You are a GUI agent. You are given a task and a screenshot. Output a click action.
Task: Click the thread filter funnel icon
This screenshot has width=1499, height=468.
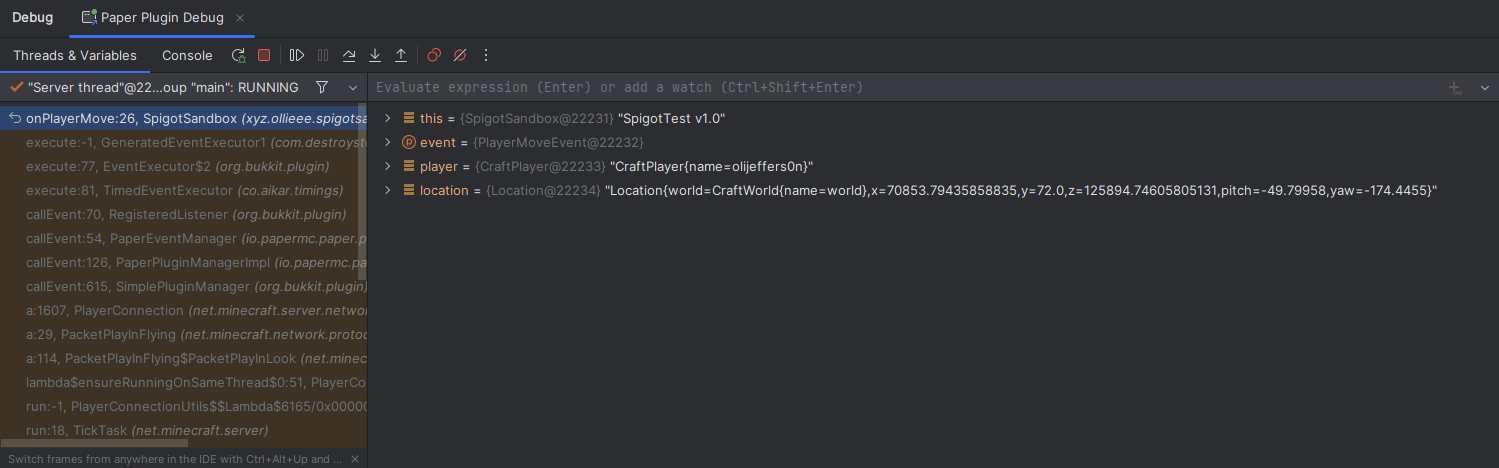pyautogui.click(x=322, y=88)
